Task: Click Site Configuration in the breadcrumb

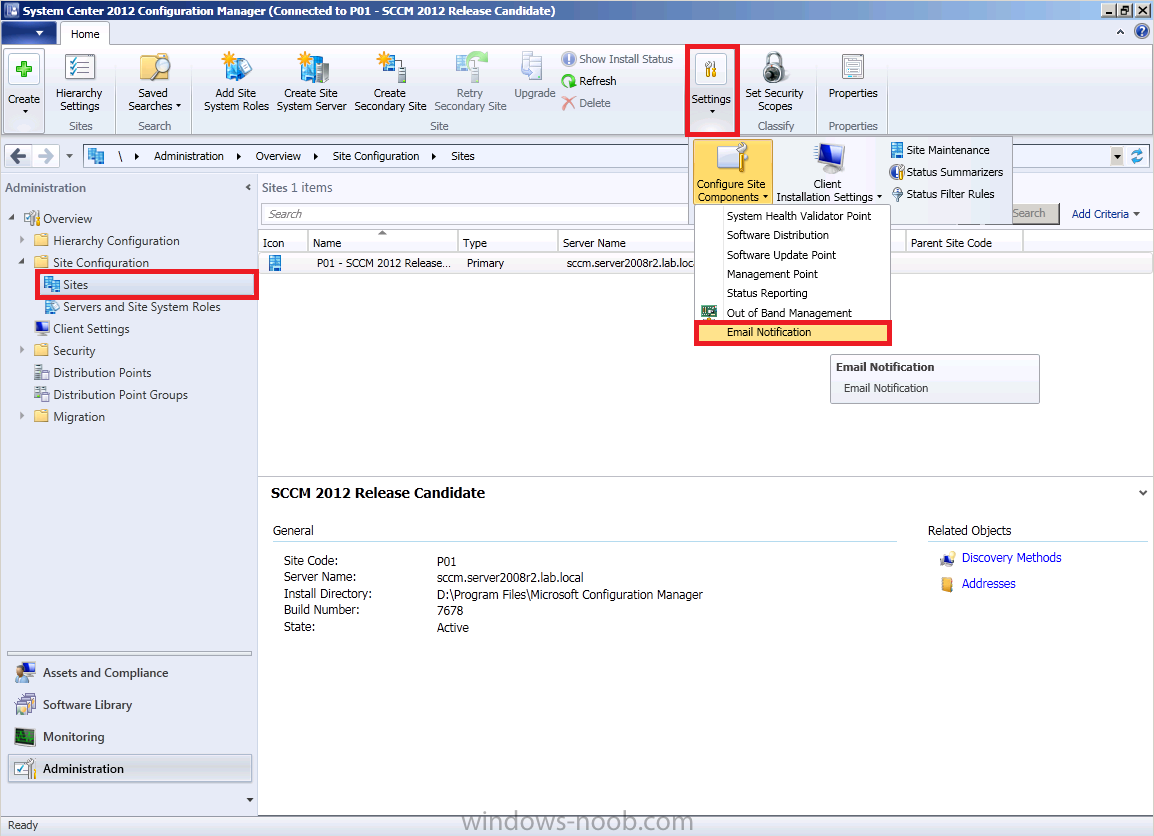Action: 376,156
